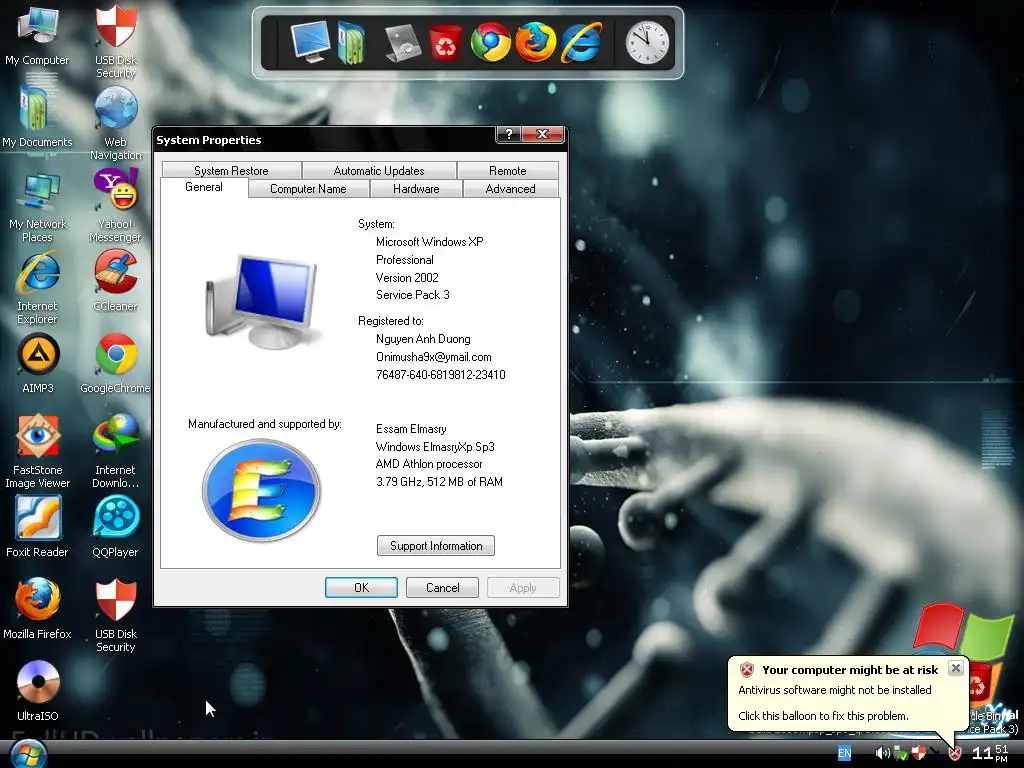Open the Start menu orb
This screenshot has width=1024, height=768.
28,754
